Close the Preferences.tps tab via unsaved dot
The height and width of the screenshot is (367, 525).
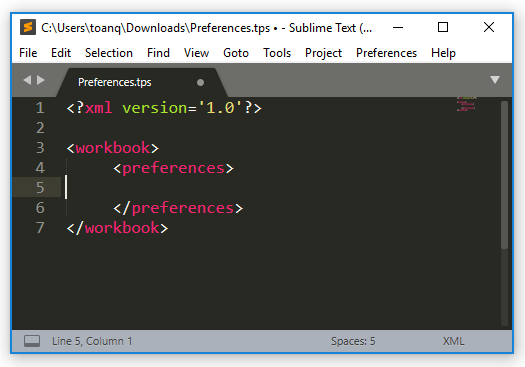[x=201, y=82]
